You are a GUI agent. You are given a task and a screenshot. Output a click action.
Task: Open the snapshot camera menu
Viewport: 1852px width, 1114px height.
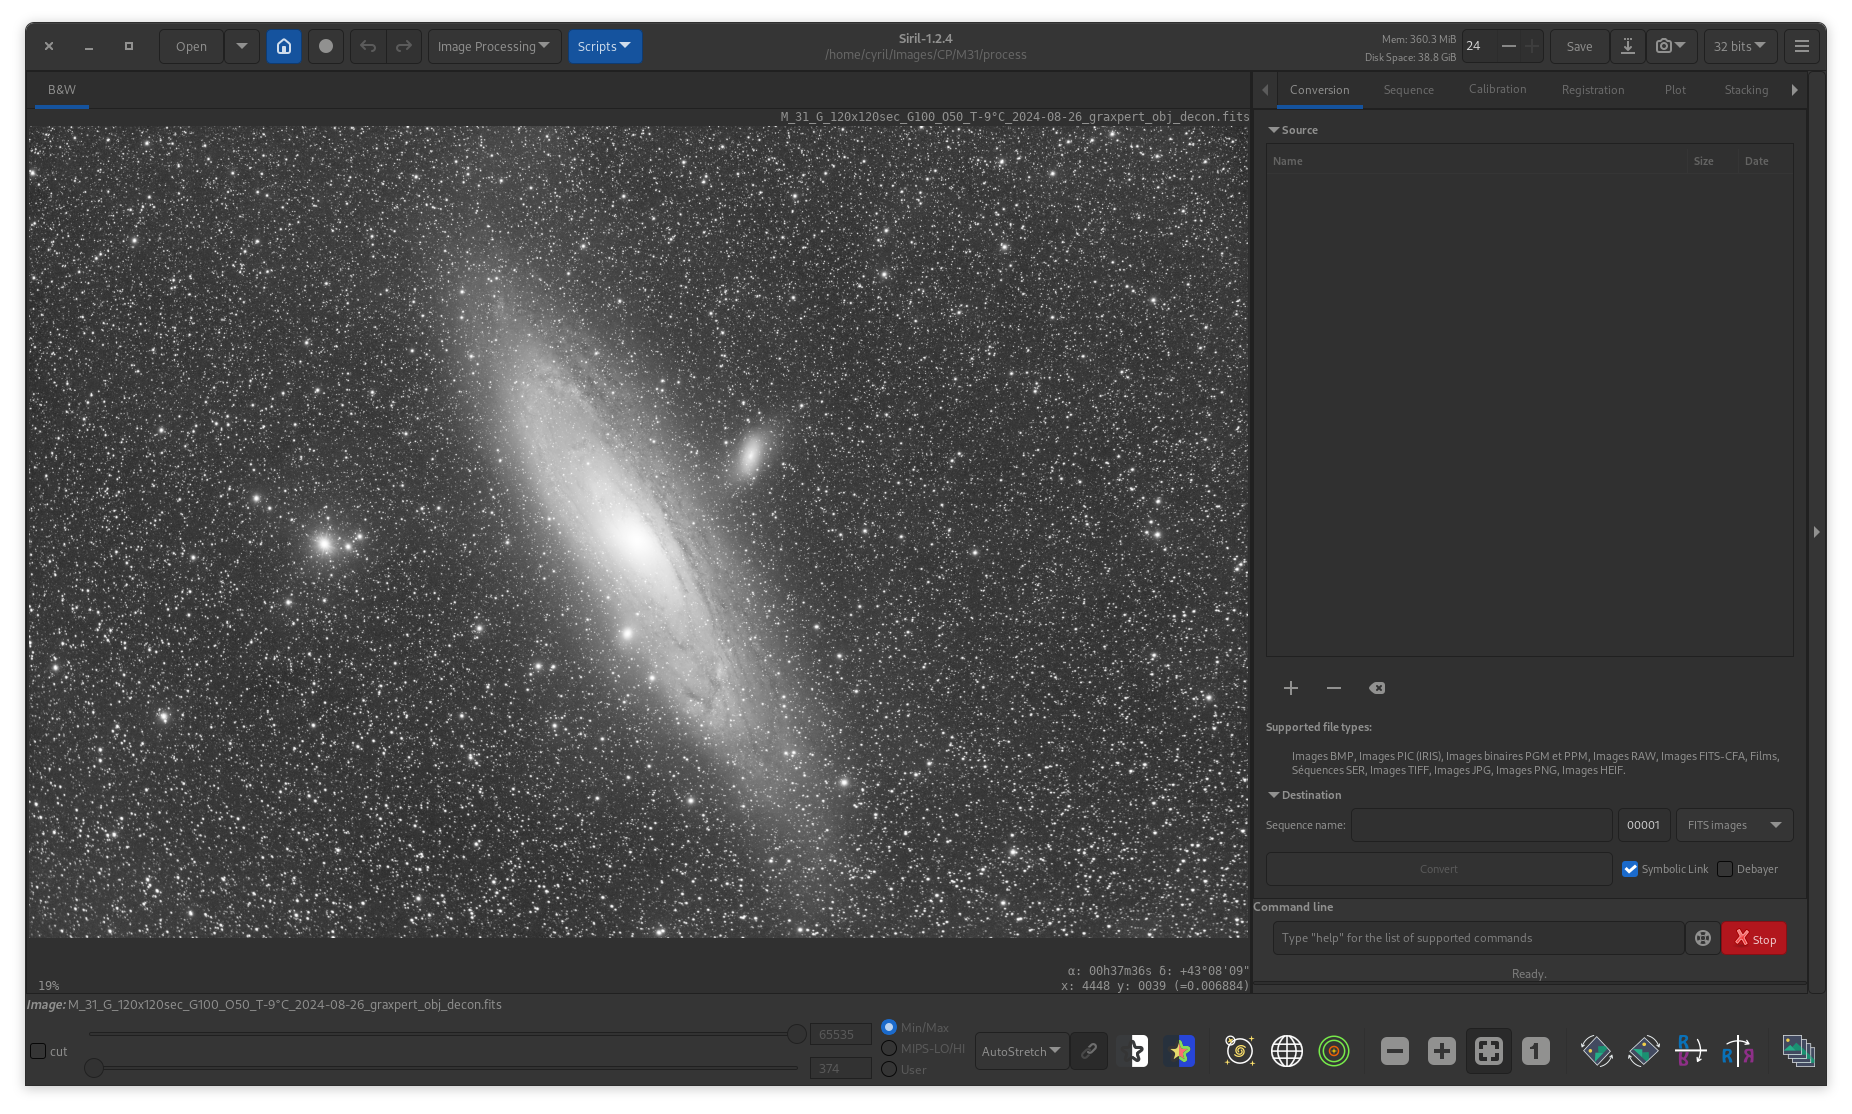[1671, 46]
